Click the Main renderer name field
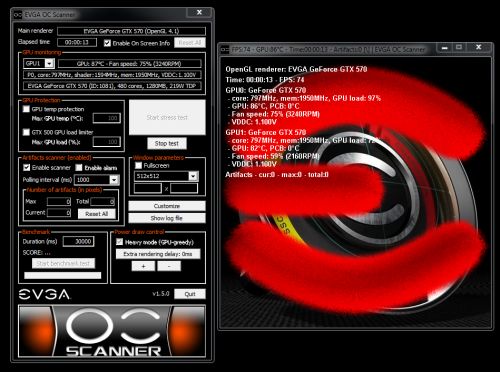500x372 pixels. (x=131, y=31)
